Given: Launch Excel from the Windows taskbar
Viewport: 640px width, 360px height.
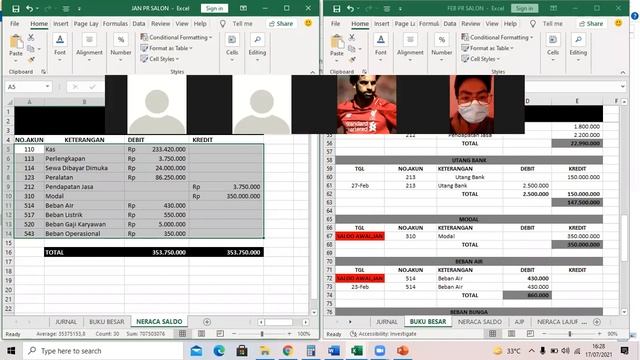Looking at the screenshot, I should coord(357,351).
